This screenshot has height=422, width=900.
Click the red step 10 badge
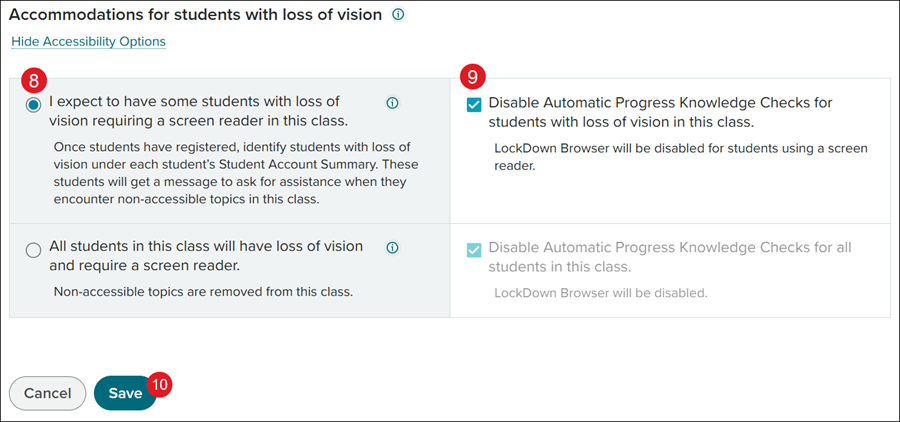(161, 381)
